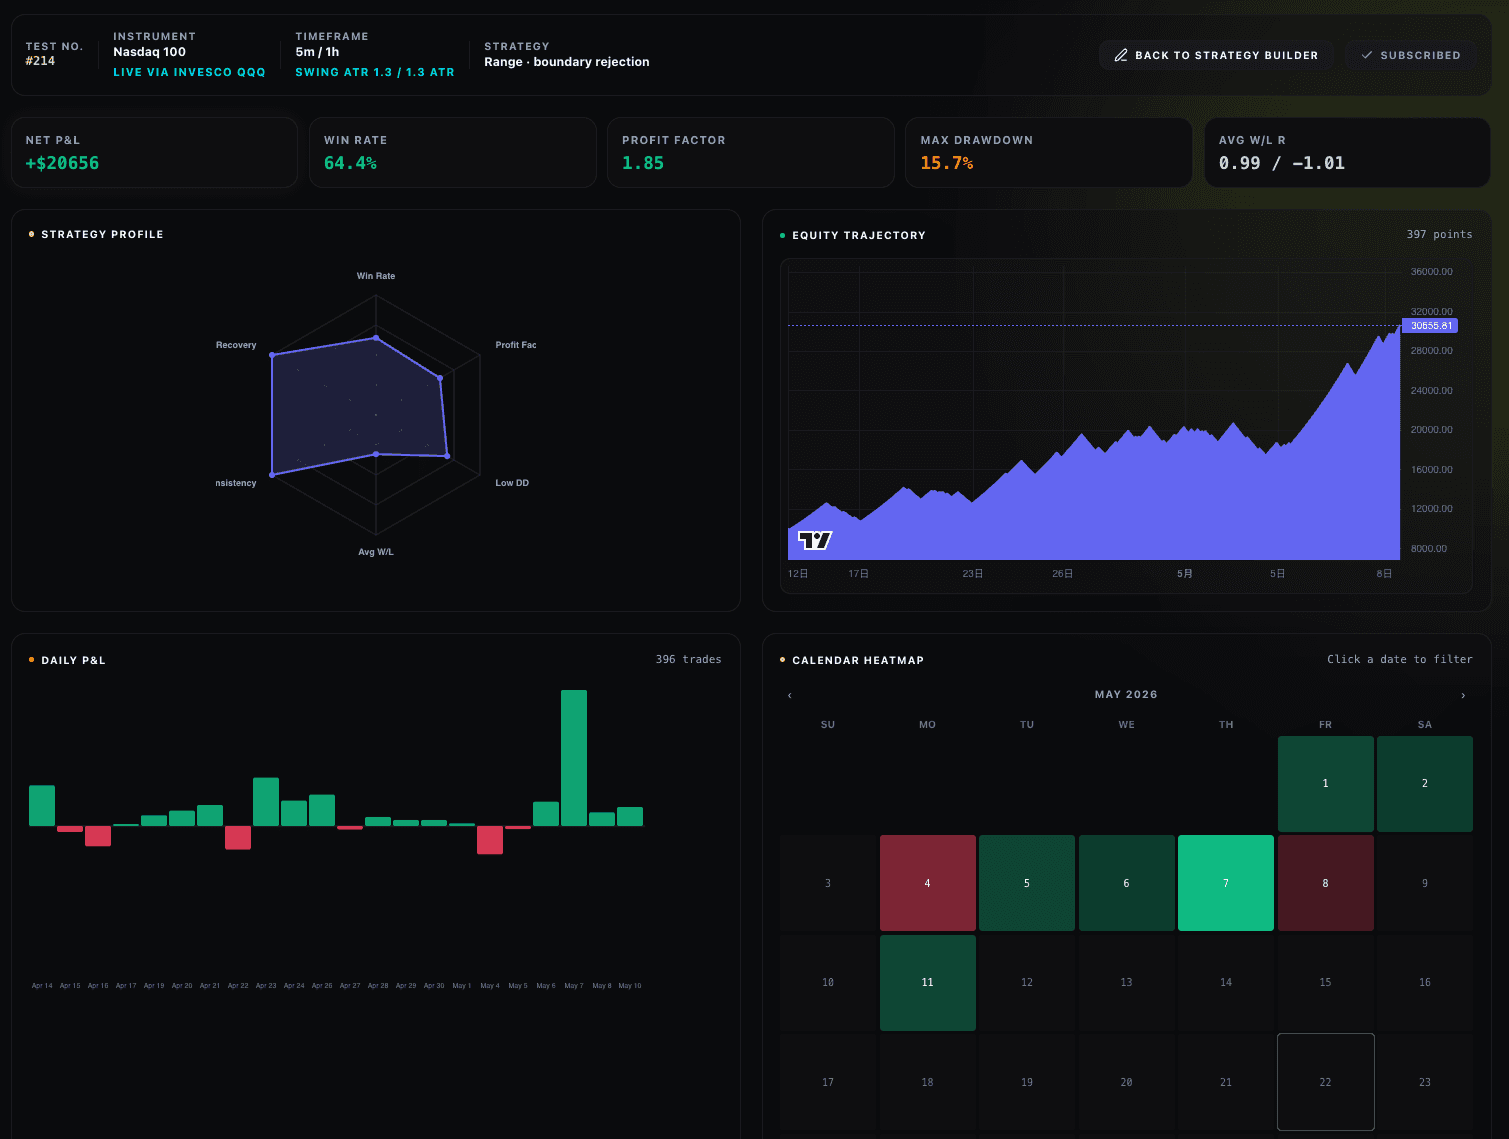Click Range · boundary rejection strategy text
The width and height of the screenshot is (1509, 1139).
pos(567,62)
